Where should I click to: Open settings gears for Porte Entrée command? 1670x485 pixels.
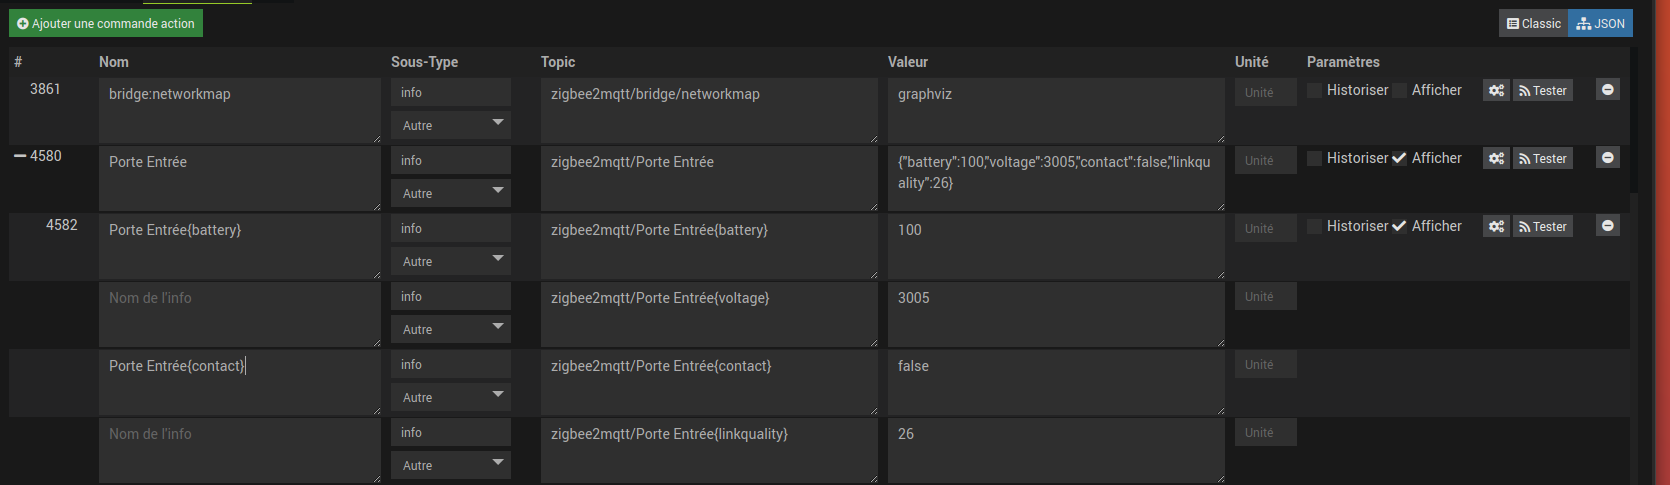(1496, 159)
